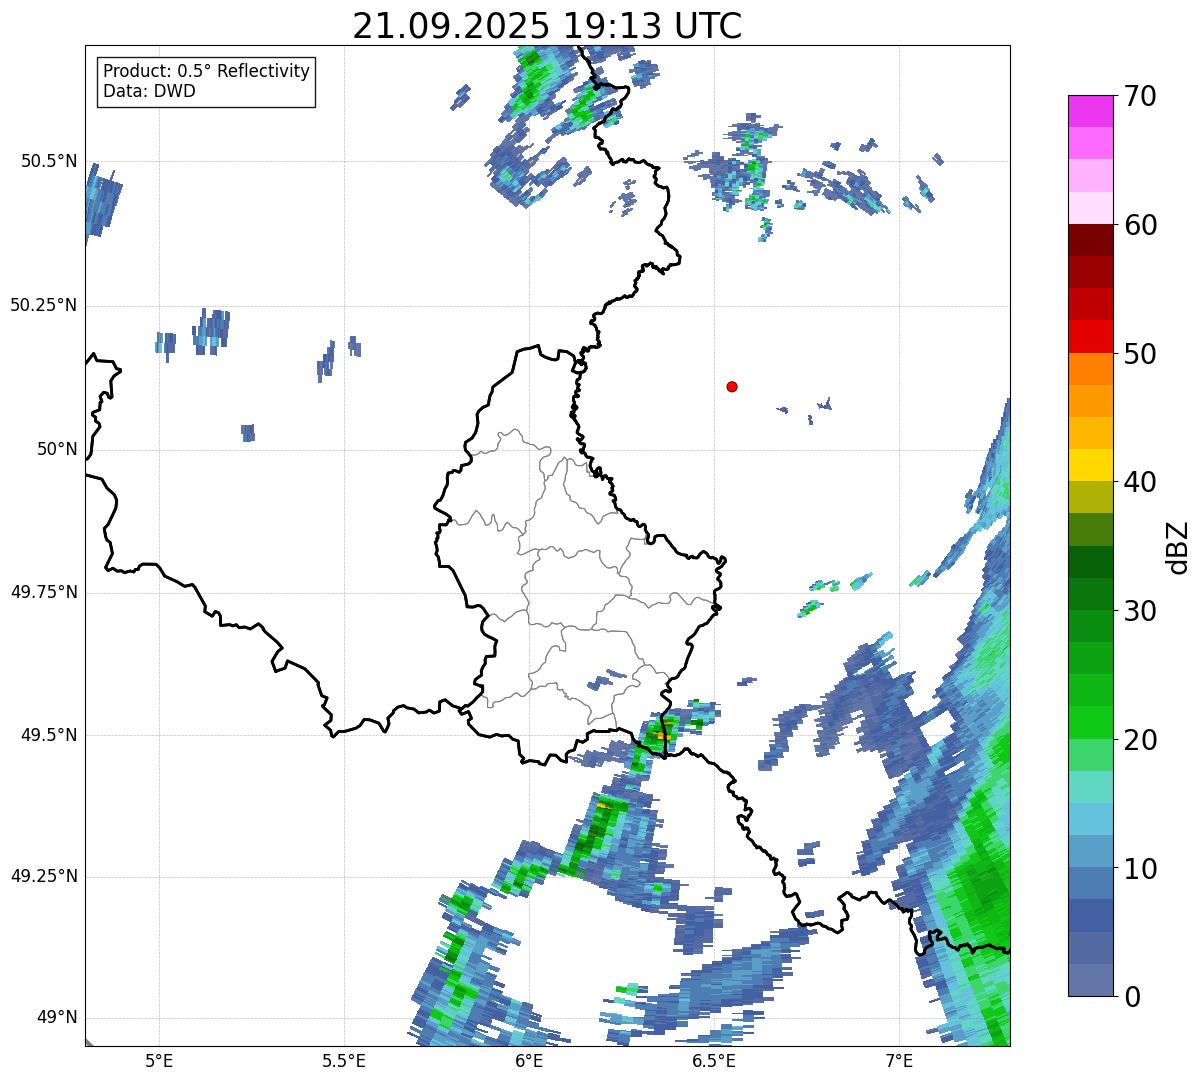Click the 'Data: DWD' text
1202x1081 pixels.
[x=149, y=91]
